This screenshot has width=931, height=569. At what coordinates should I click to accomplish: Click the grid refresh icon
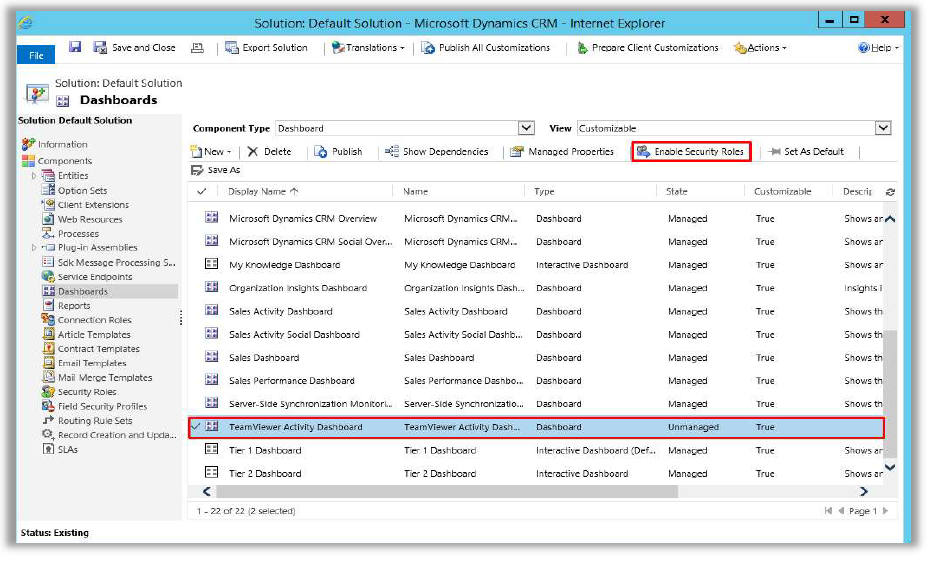[x=890, y=192]
